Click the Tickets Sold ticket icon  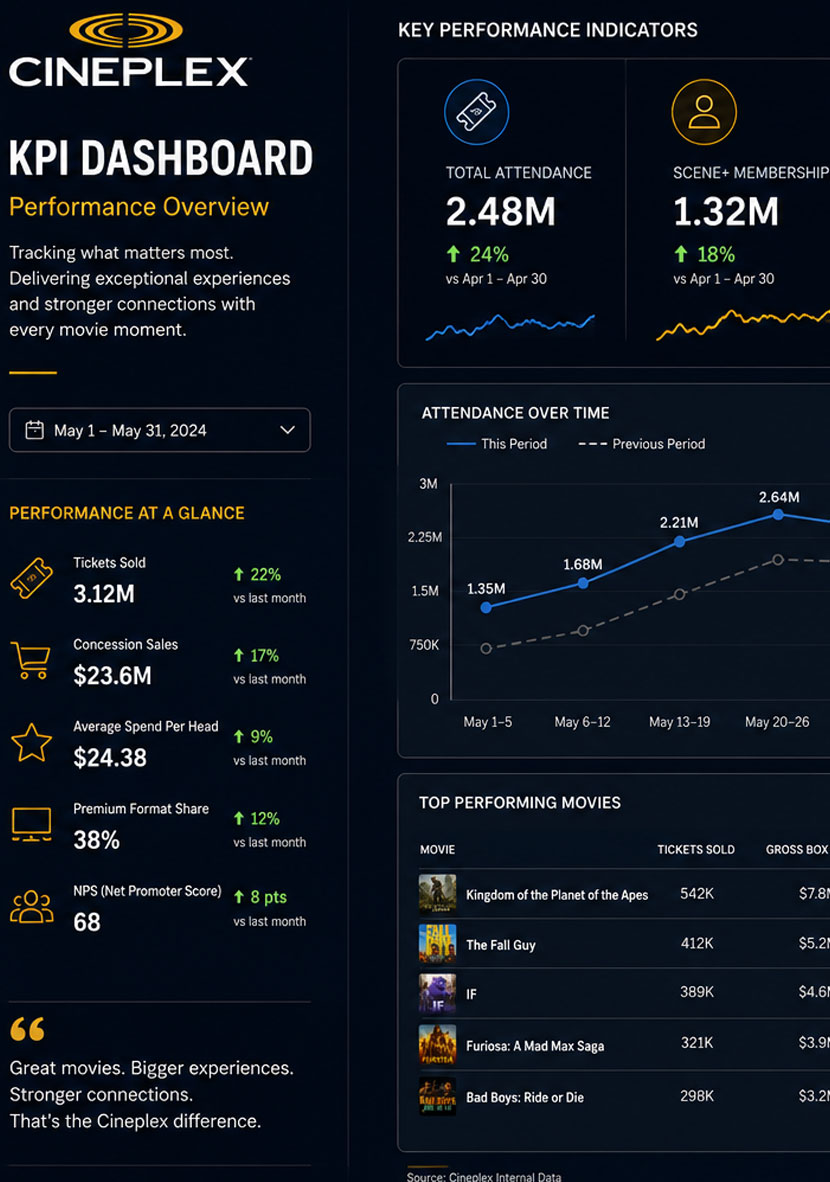[31, 578]
